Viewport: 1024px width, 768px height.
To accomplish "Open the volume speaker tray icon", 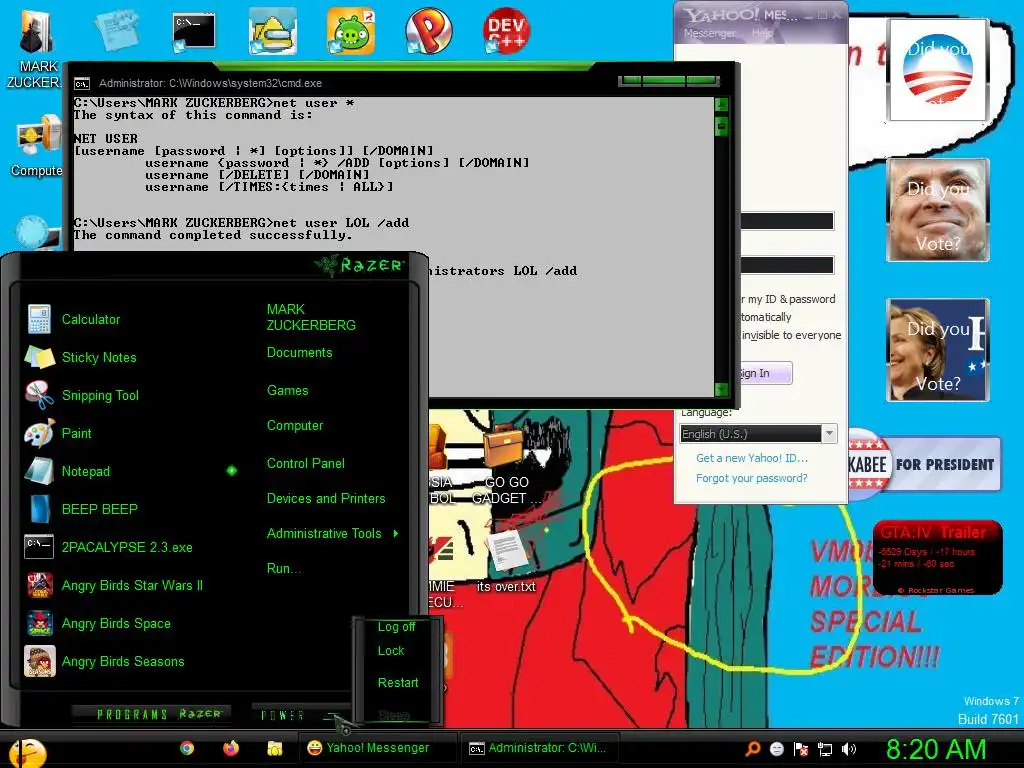I will point(849,749).
